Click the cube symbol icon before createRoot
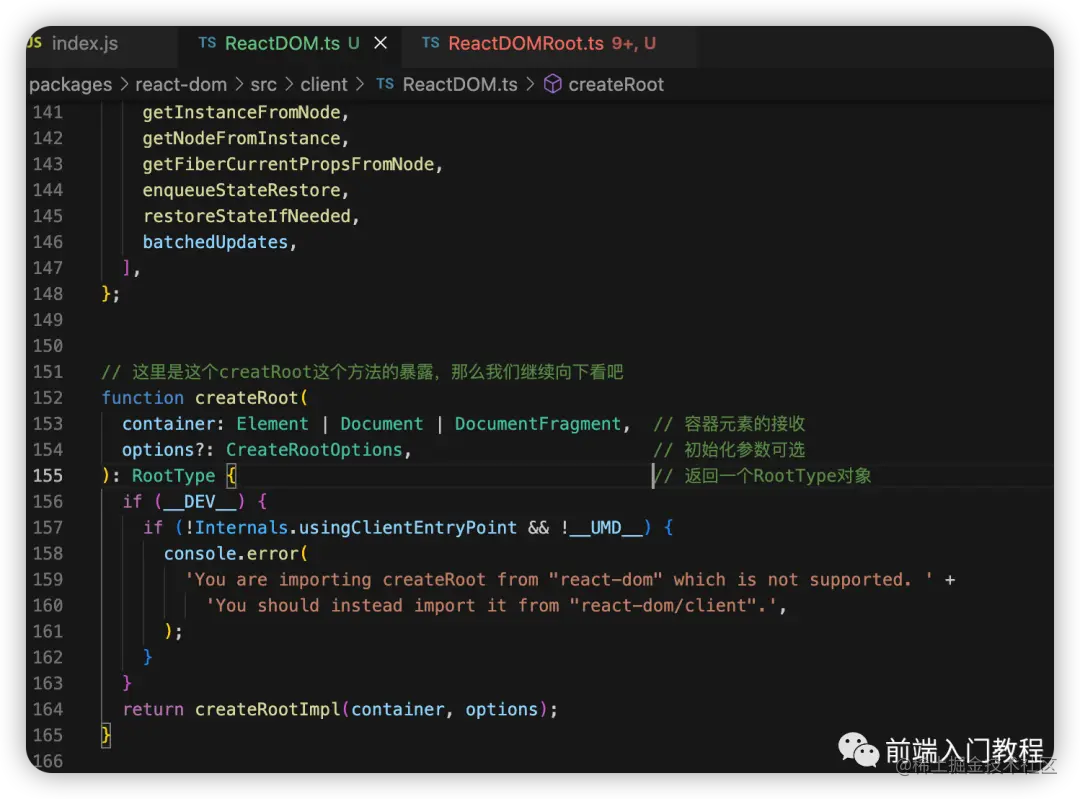The image size is (1080, 799). (x=552, y=84)
